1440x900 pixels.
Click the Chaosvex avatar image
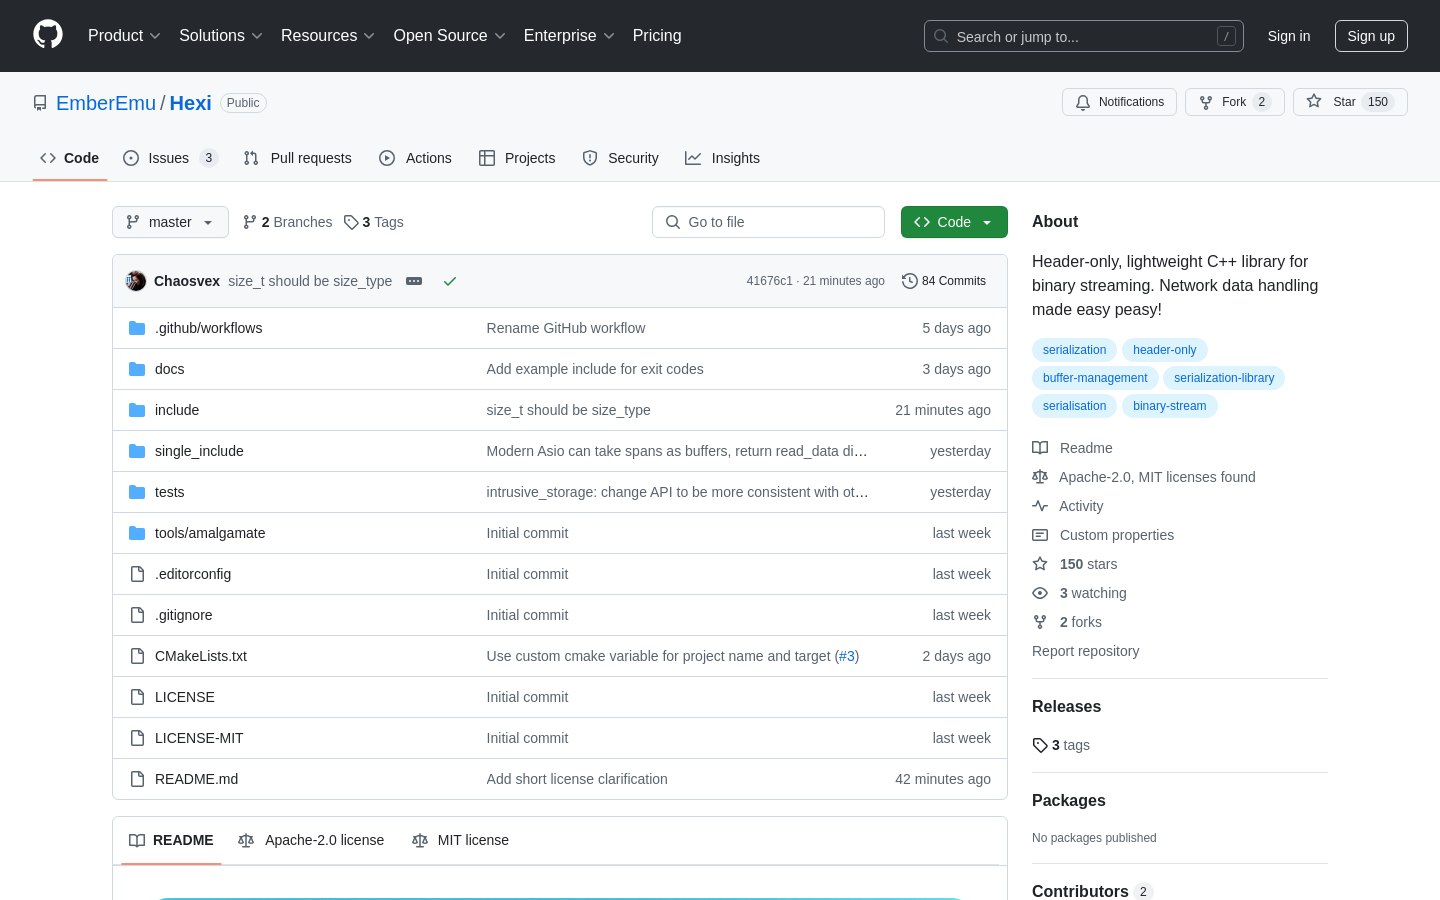coord(136,281)
